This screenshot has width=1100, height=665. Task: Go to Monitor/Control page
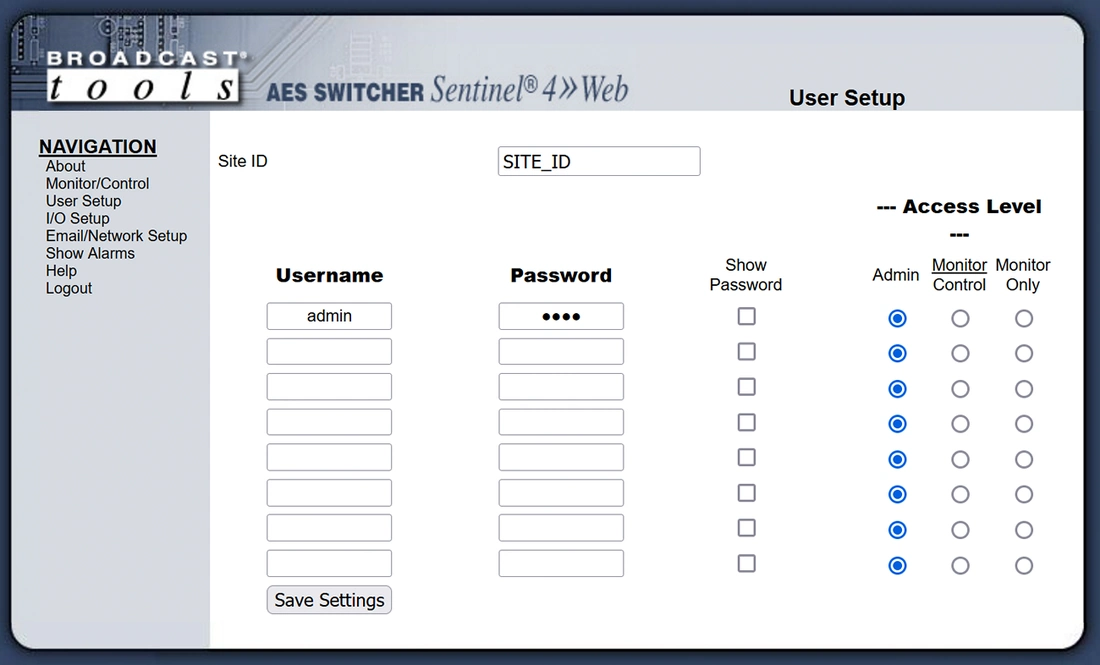pos(98,184)
